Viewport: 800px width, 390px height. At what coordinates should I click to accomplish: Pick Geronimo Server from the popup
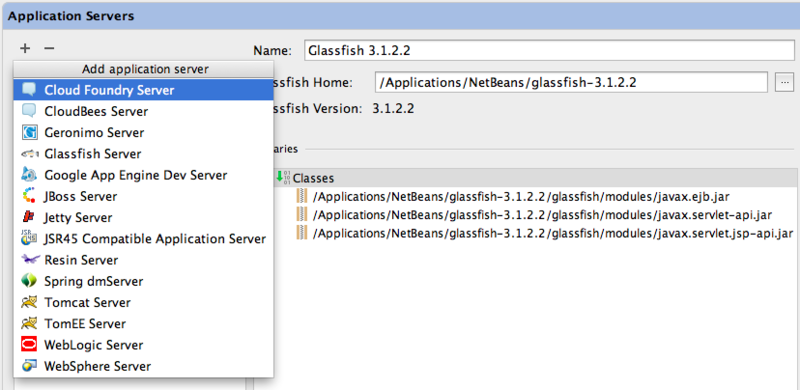point(143,133)
